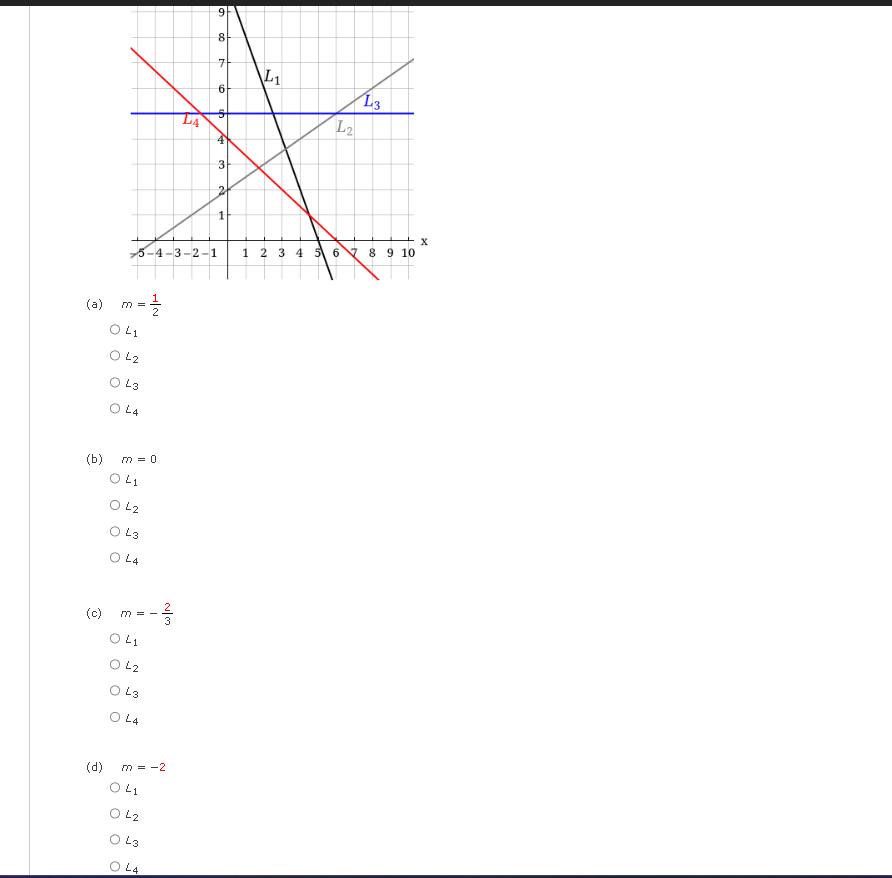The image size is (892, 878).
Task: Select L1 for question (c)
Action: 116,639
